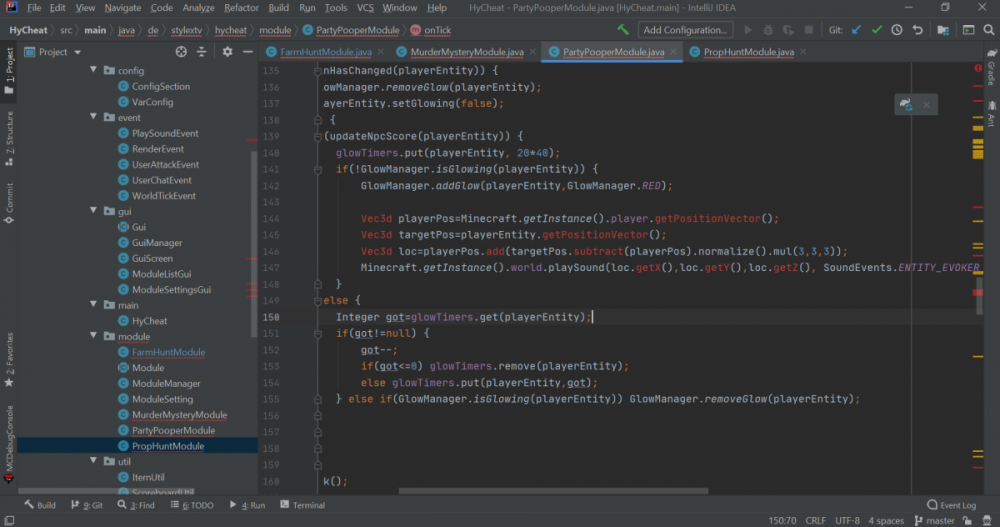Screen dimensions: 1000x527
Task: Collapse the gui folder
Action: [x=93, y=211]
